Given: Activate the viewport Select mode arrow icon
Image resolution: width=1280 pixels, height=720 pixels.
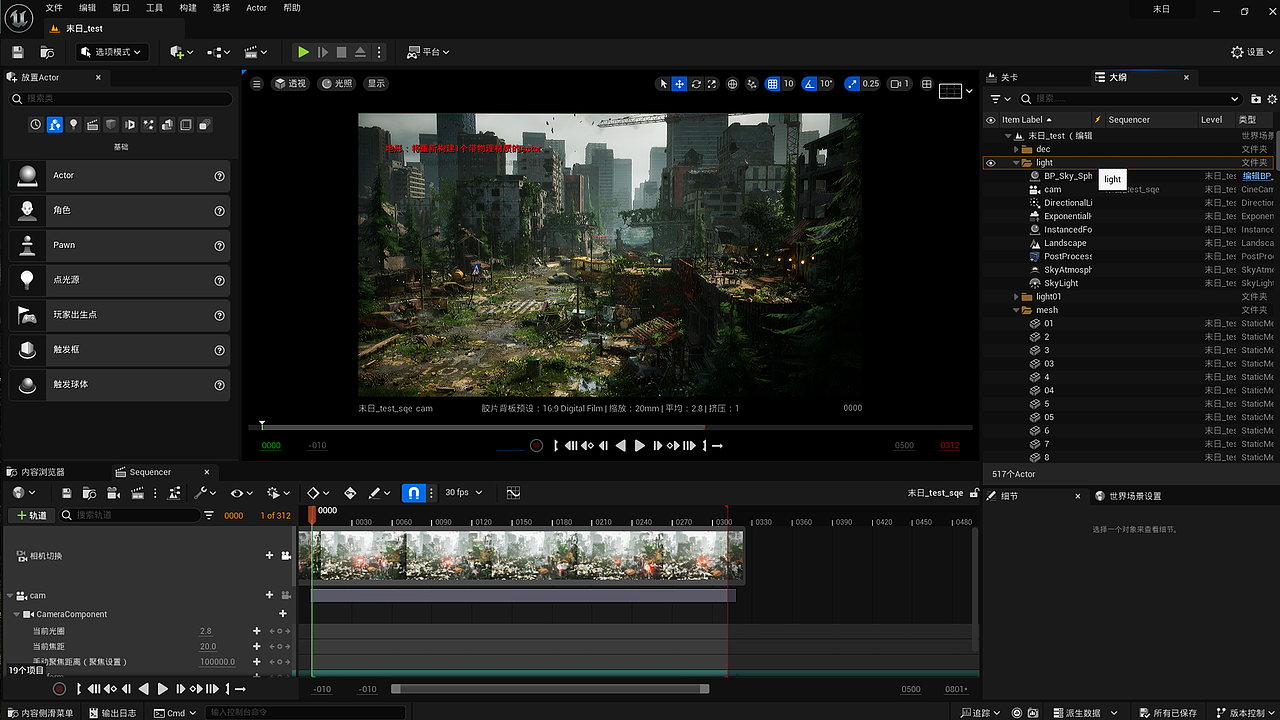Looking at the screenshot, I should (663, 84).
